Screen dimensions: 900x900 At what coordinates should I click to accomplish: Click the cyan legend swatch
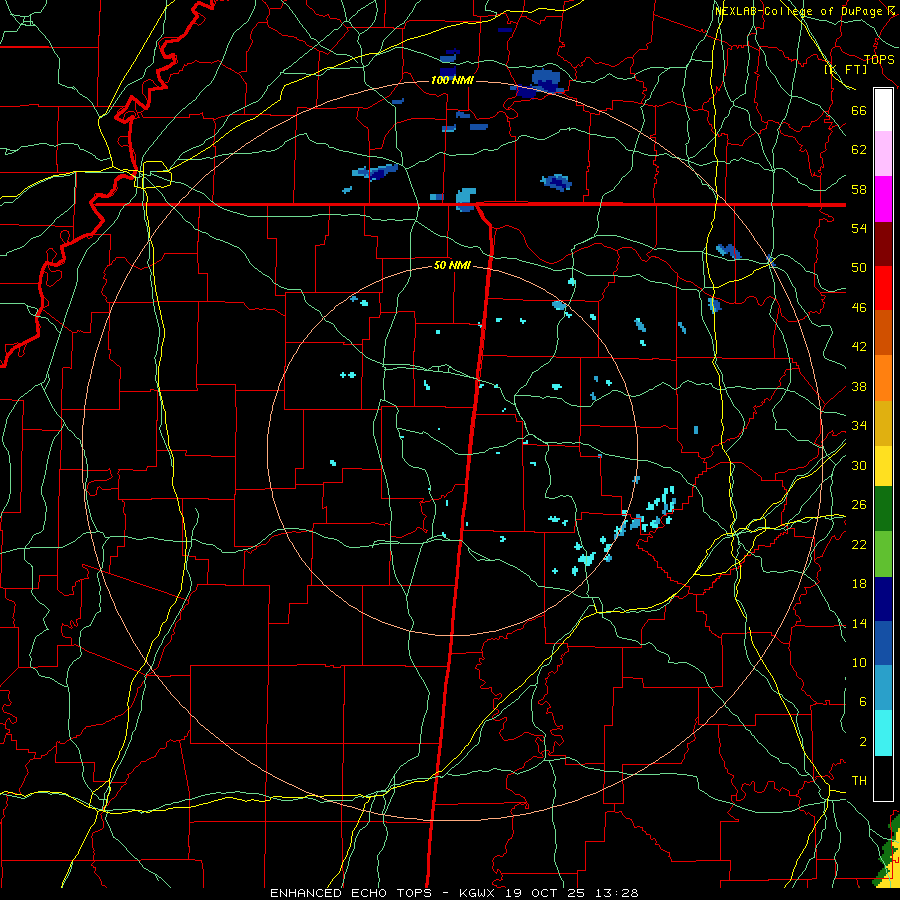(x=883, y=733)
